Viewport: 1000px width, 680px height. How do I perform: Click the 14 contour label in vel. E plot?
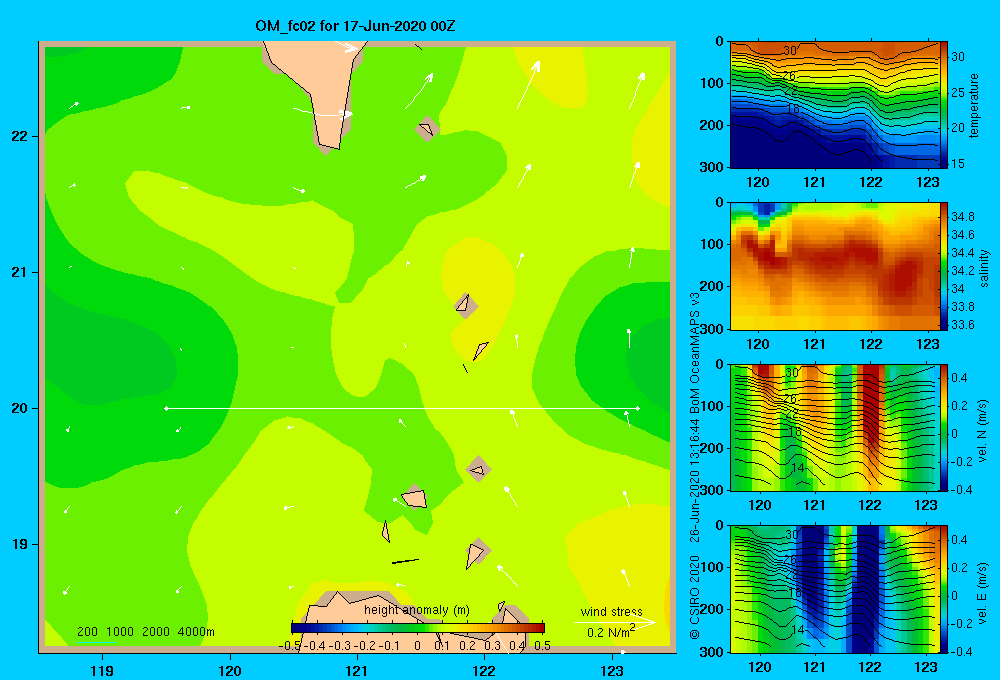(x=797, y=630)
